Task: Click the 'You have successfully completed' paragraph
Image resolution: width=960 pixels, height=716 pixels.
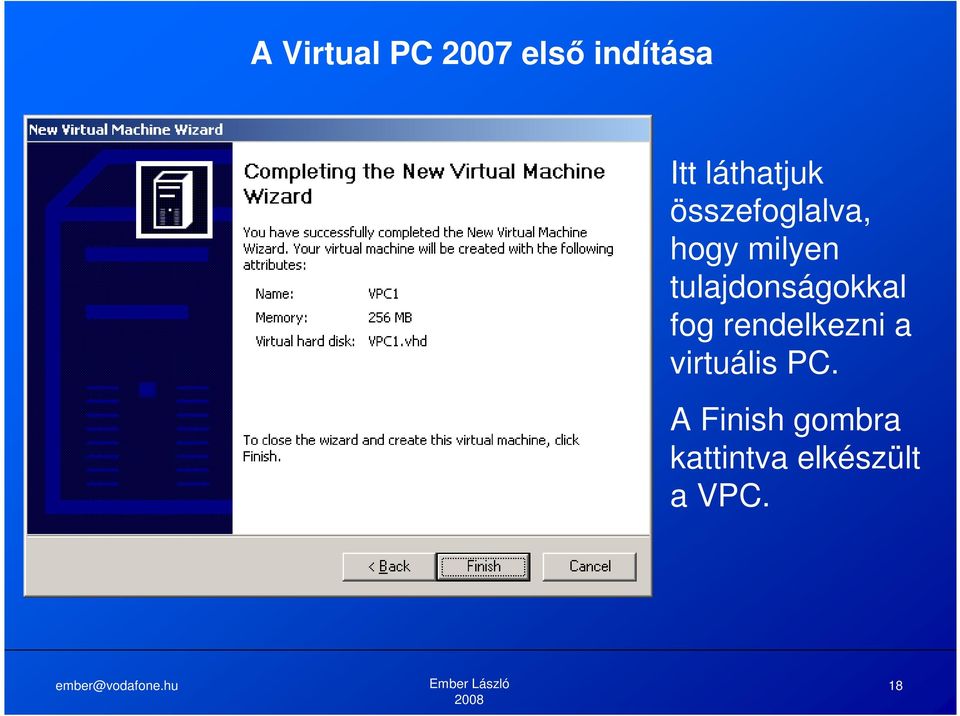Action: pos(428,248)
